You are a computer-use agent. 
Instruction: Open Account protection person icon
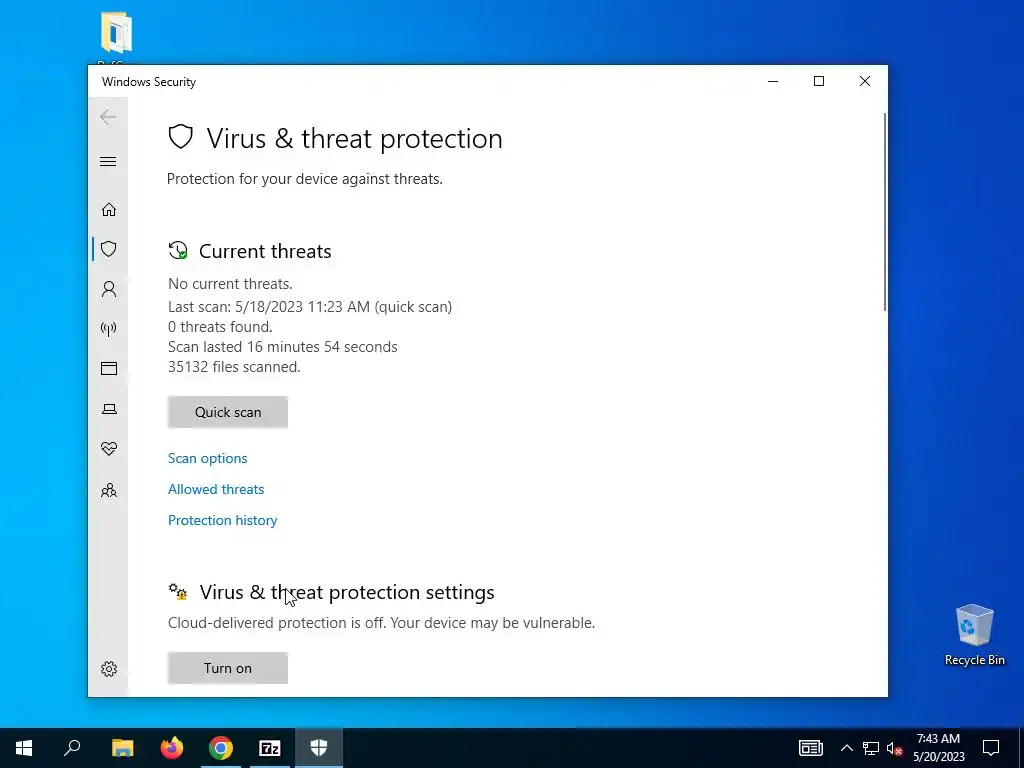point(108,289)
